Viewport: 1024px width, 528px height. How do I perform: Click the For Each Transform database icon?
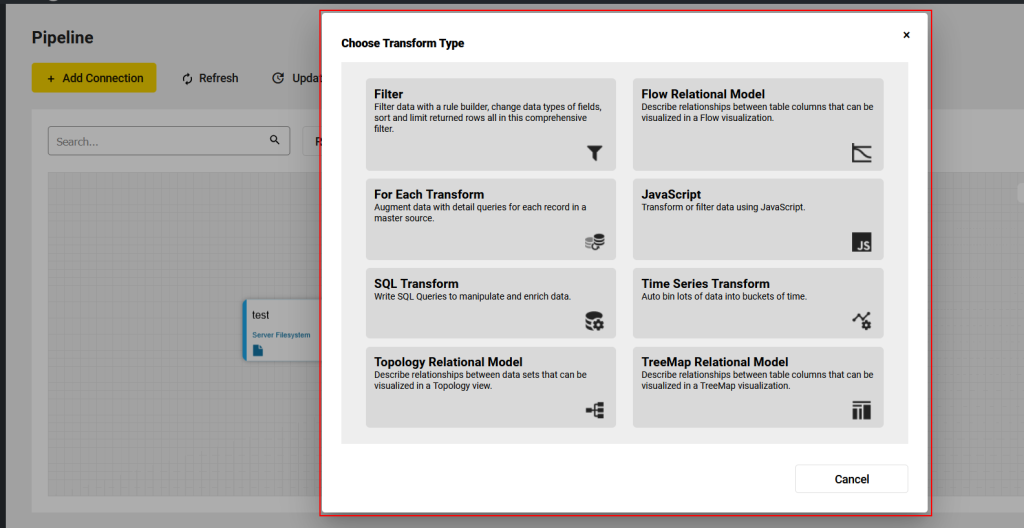[x=595, y=242]
